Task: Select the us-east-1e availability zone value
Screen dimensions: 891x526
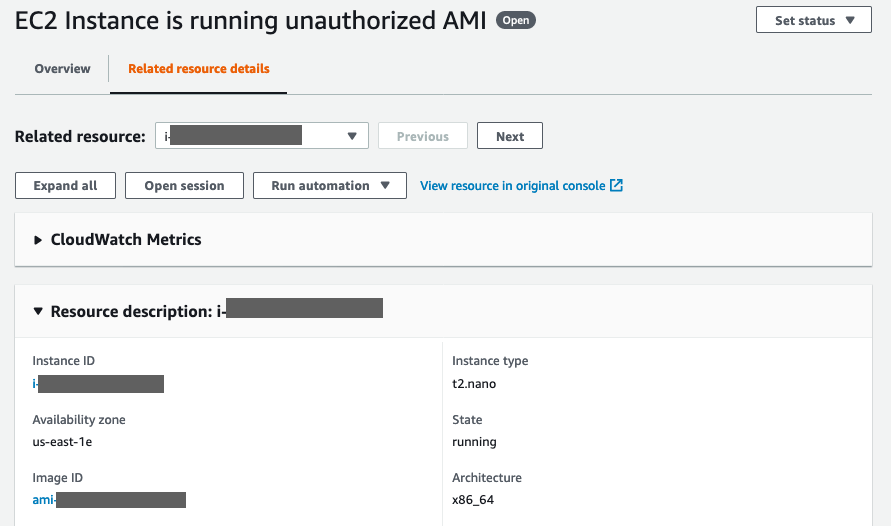Action: [62, 442]
